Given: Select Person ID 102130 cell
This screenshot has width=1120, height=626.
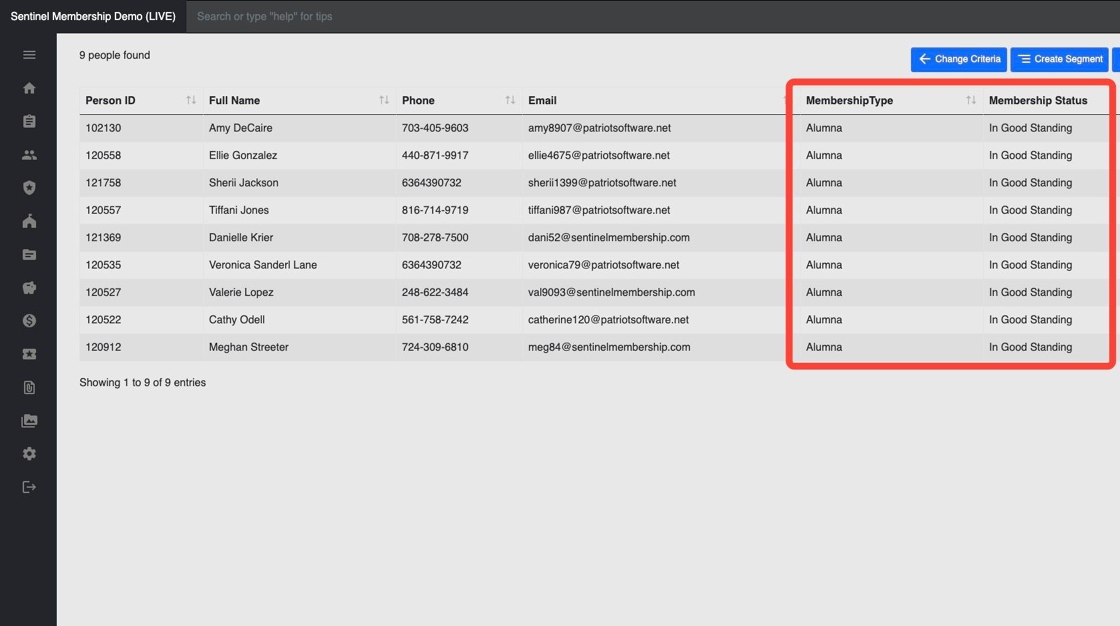Looking at the screenshot, I should [x=104, y=128].
